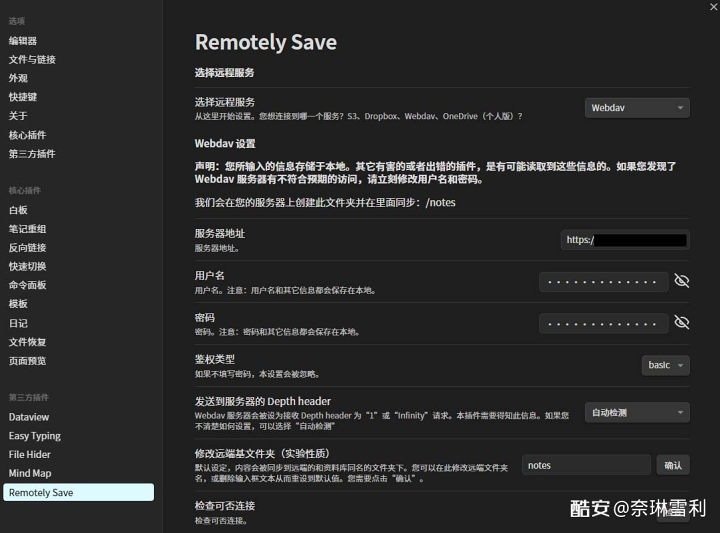Focus the password masked field
The width and height of the screenshot is (720, 533).
(603, 323)
